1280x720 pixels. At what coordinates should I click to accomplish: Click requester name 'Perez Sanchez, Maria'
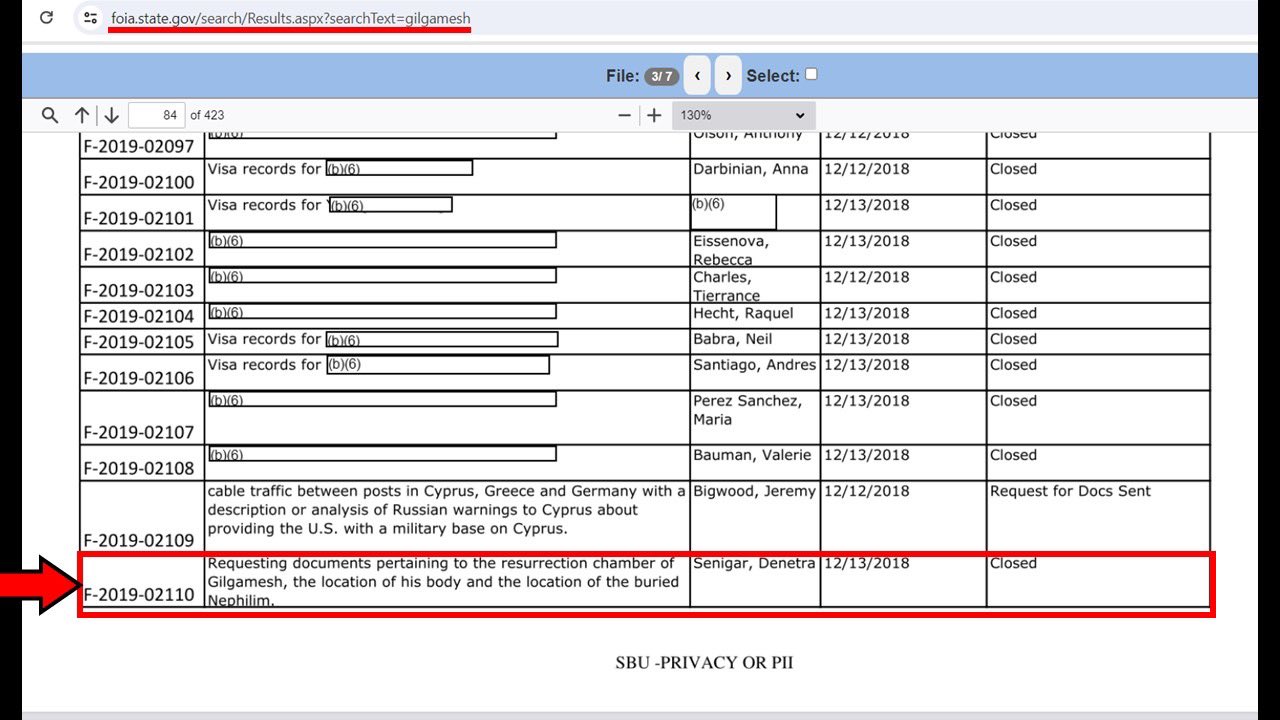(x=747, y=410)
